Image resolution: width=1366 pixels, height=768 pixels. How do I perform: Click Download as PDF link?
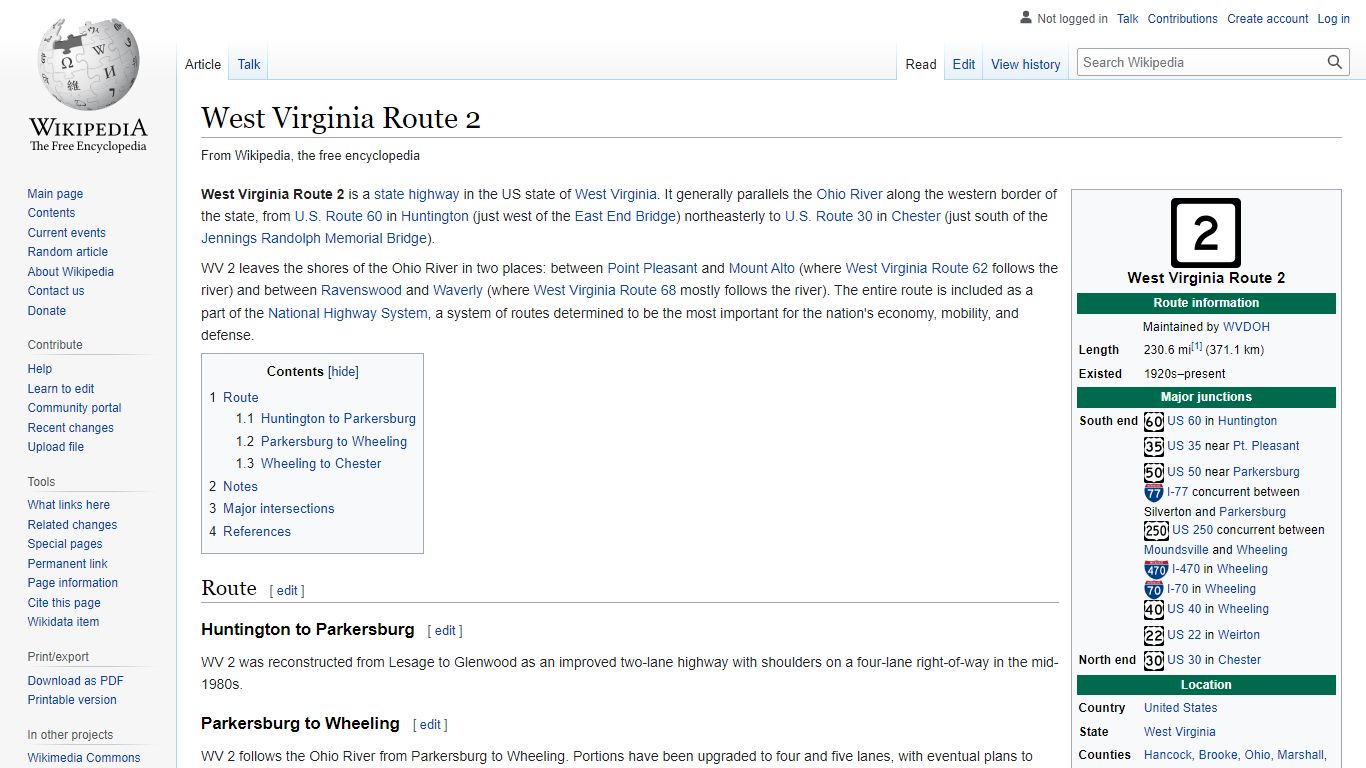[75, 681]
